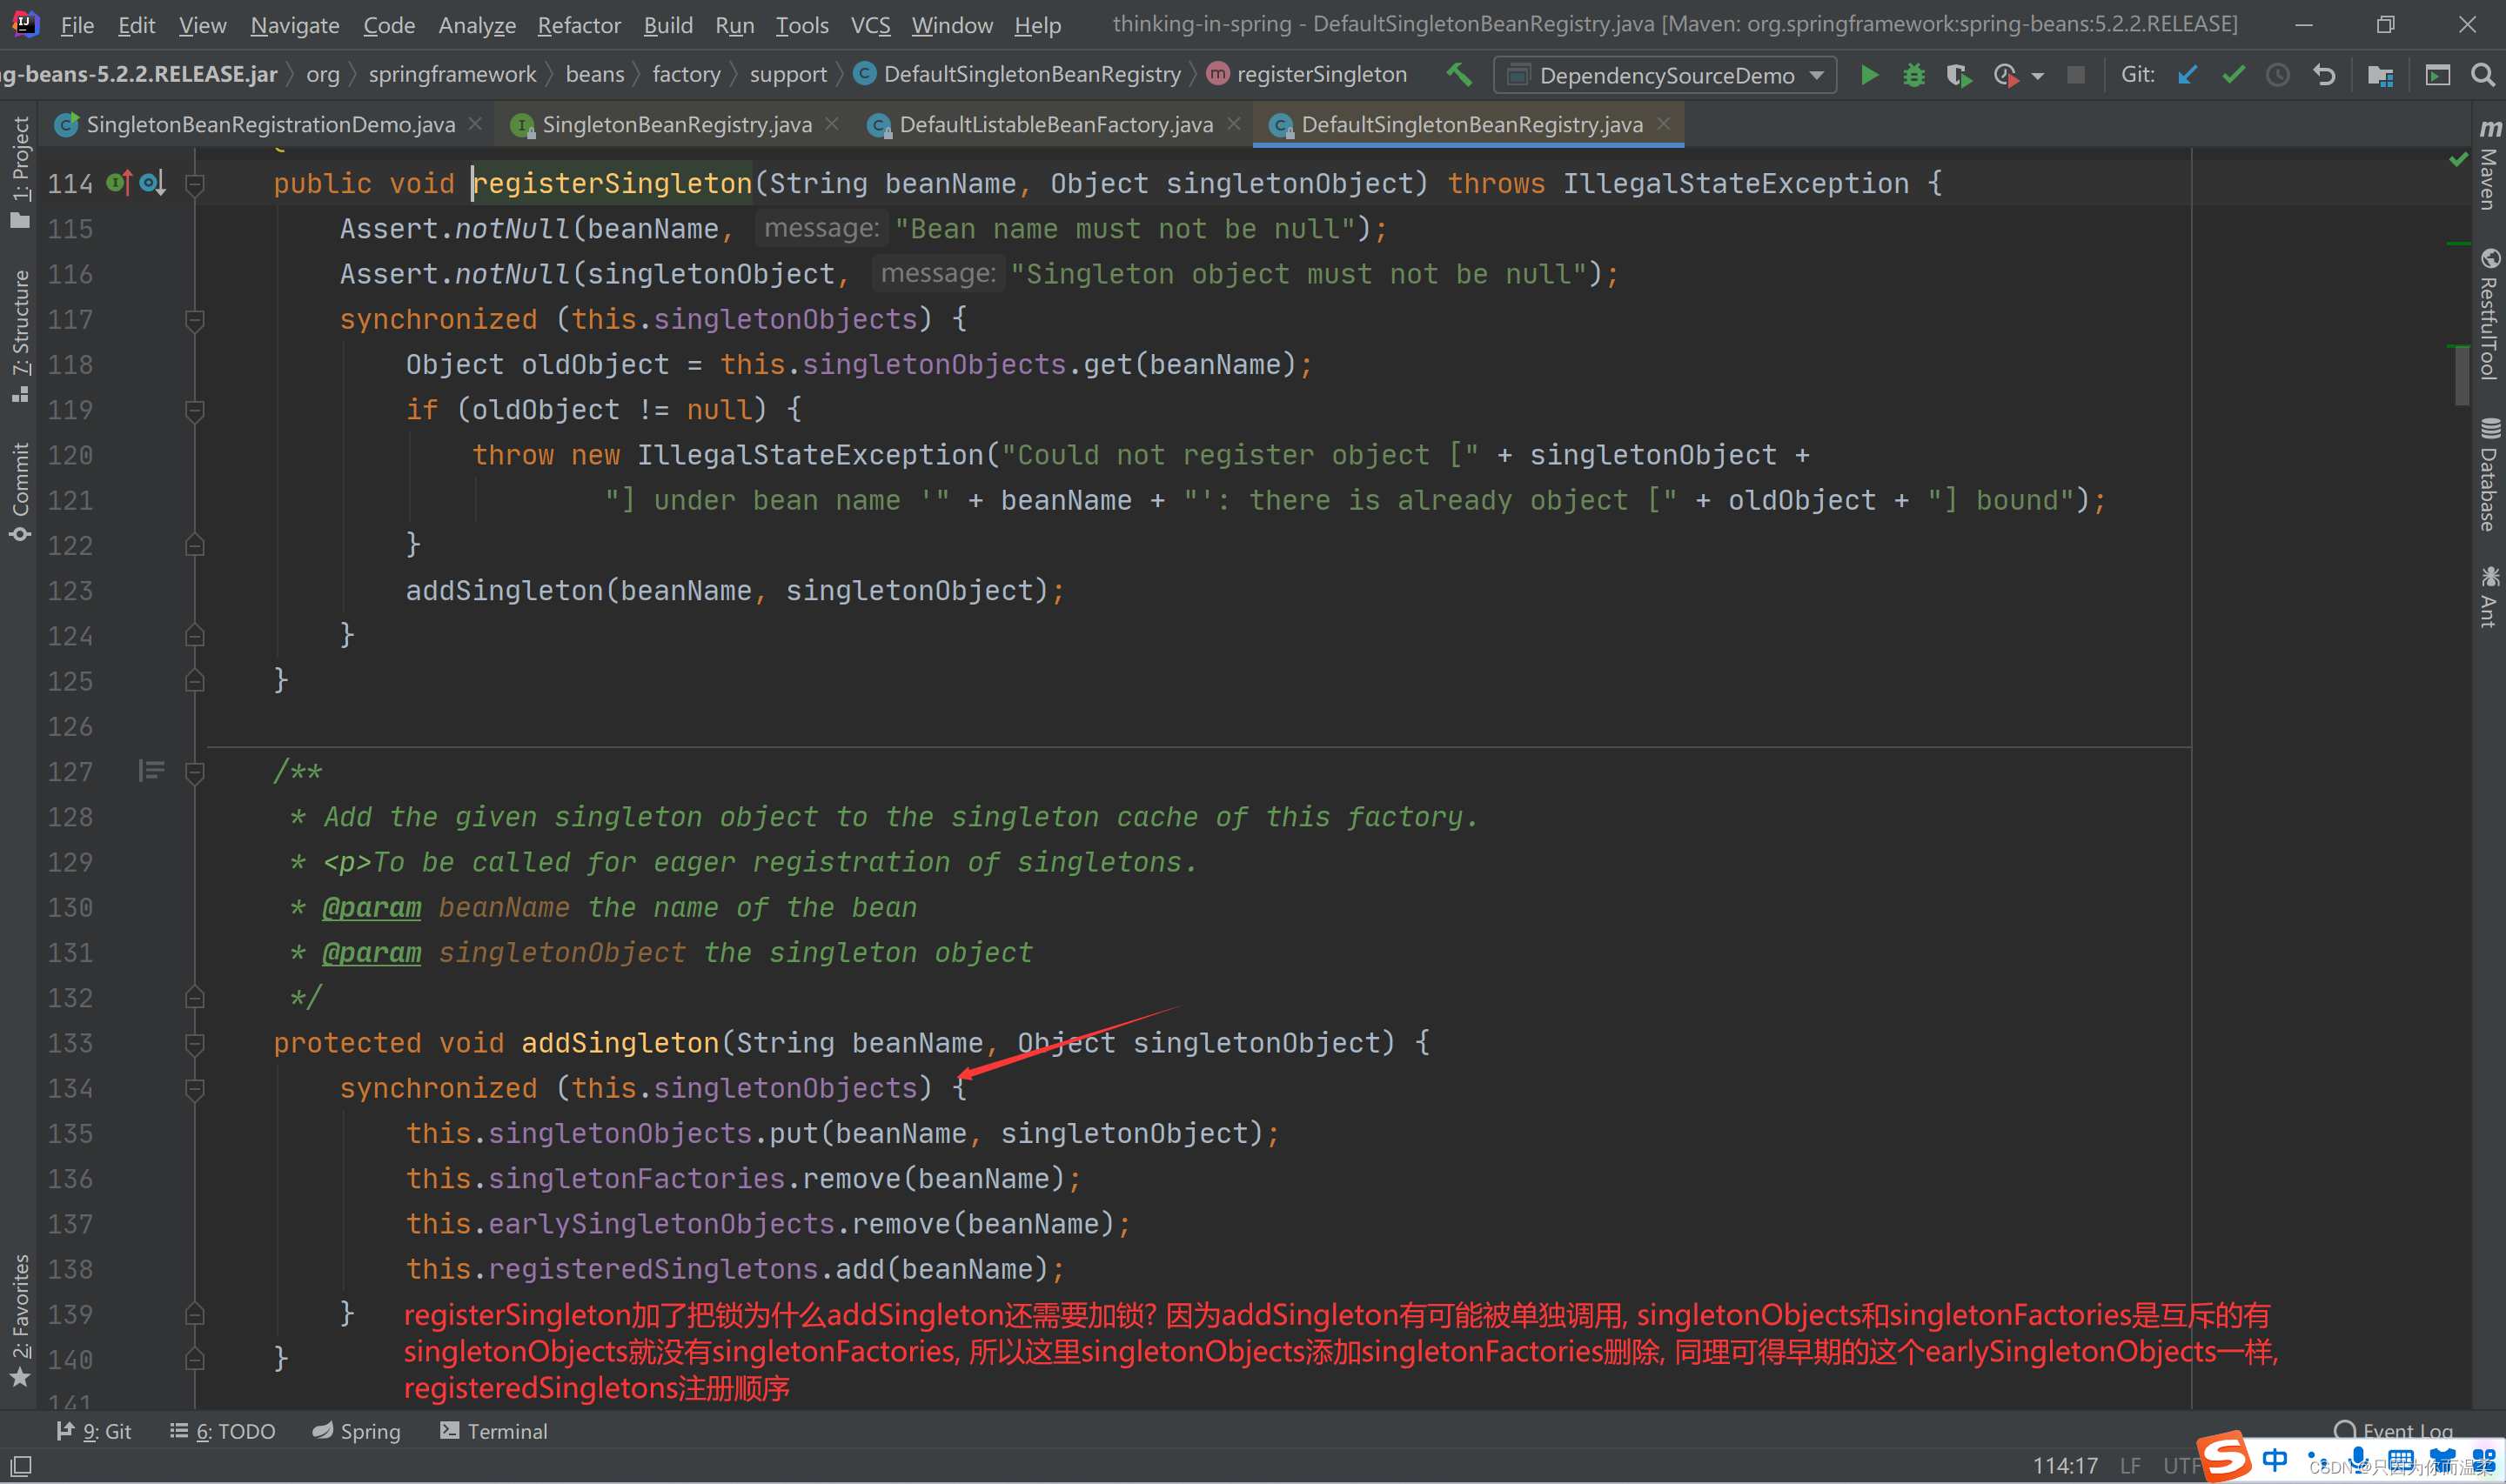The image size is (2506, 1484).
Task: Start debugging with the bug icon
Action: 1913,75
